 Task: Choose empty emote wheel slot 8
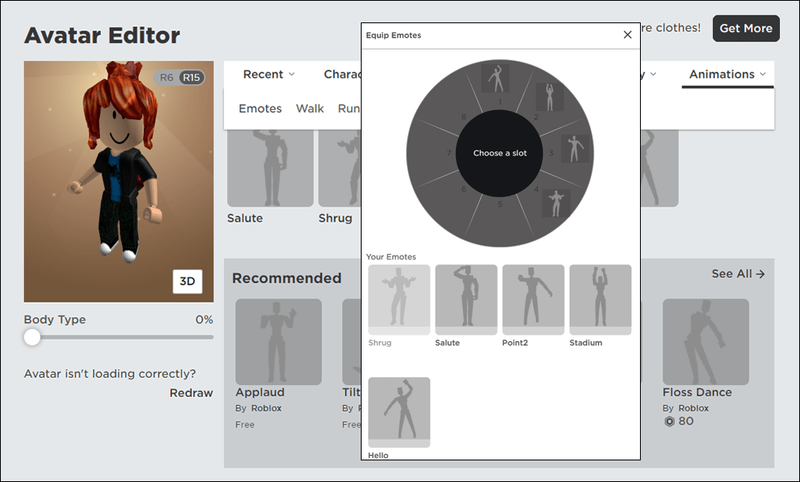pyautogui.click(x=447, y=100)
